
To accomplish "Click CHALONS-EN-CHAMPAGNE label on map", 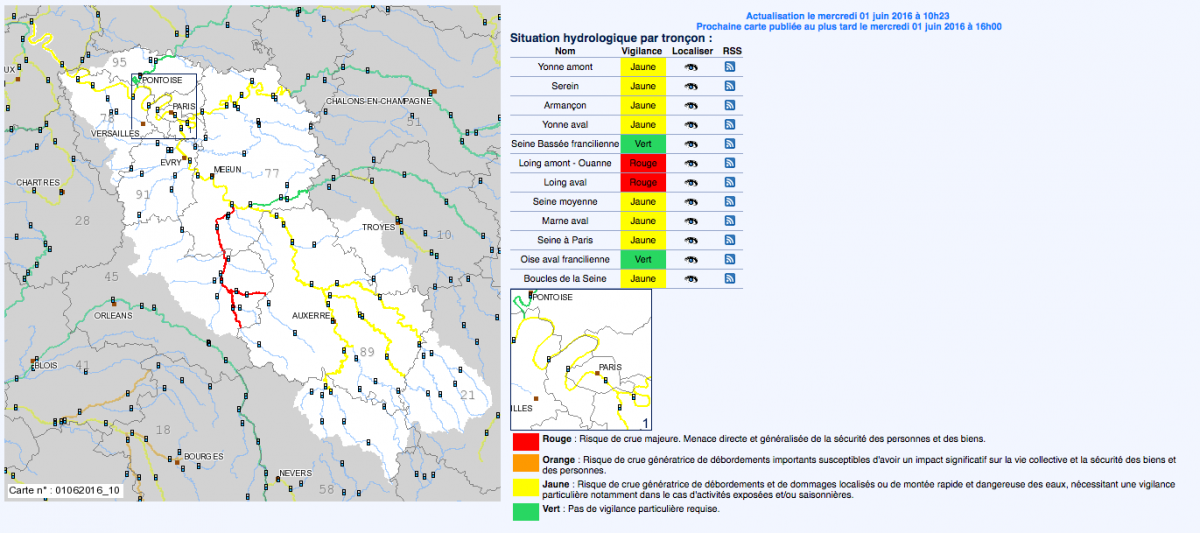I will point(379,101).
